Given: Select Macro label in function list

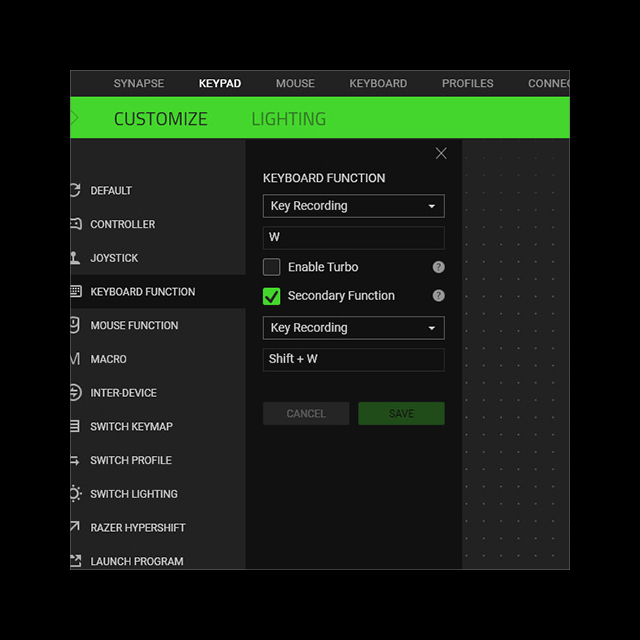Looking at the screenshot, I should (108, 359).
